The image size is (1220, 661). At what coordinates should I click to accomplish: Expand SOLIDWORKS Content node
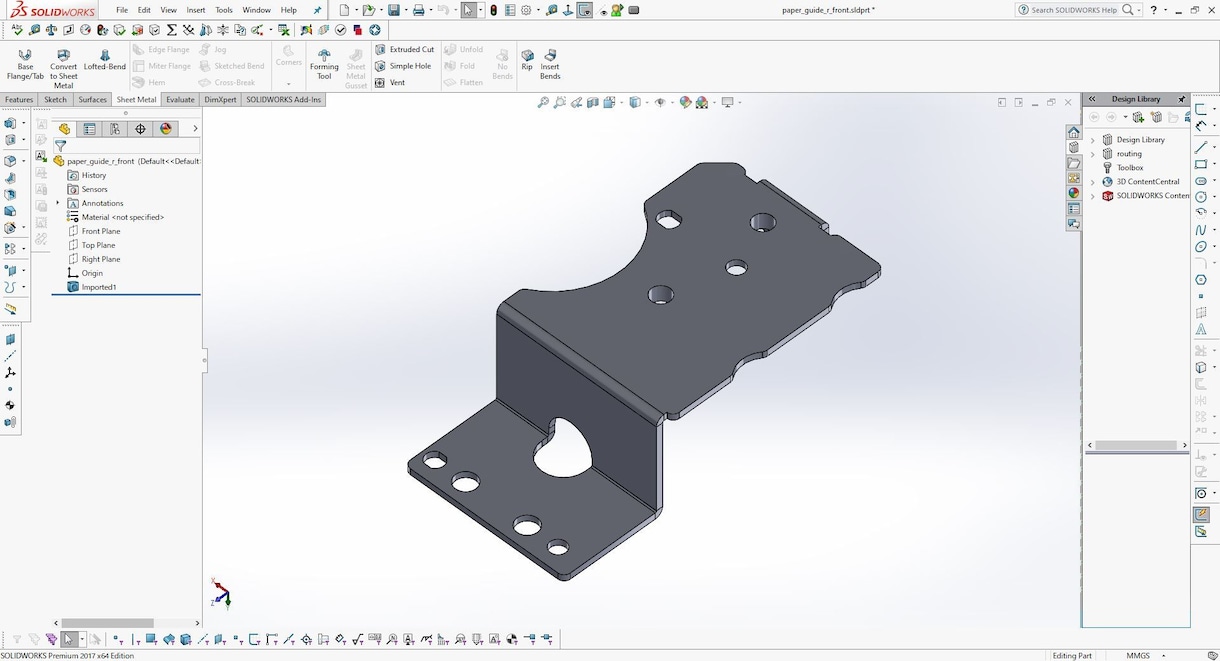coord(1093,196)
